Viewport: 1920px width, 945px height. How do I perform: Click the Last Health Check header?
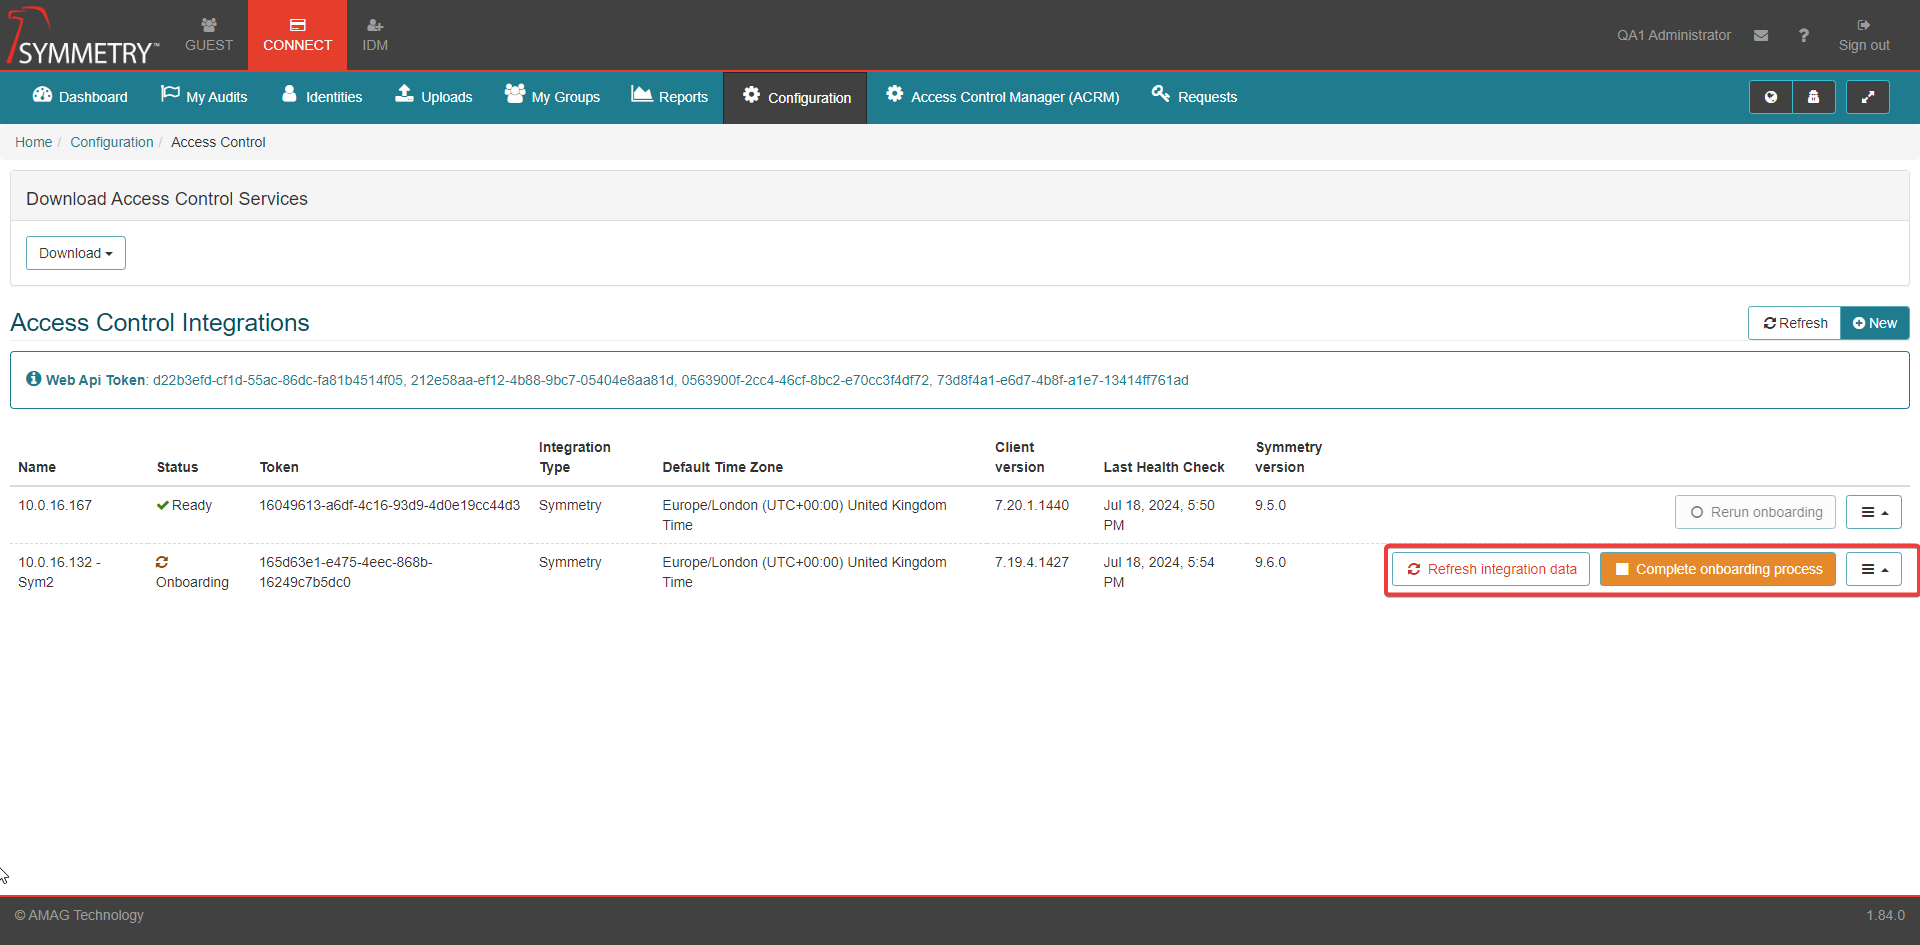click(1164, 467)
